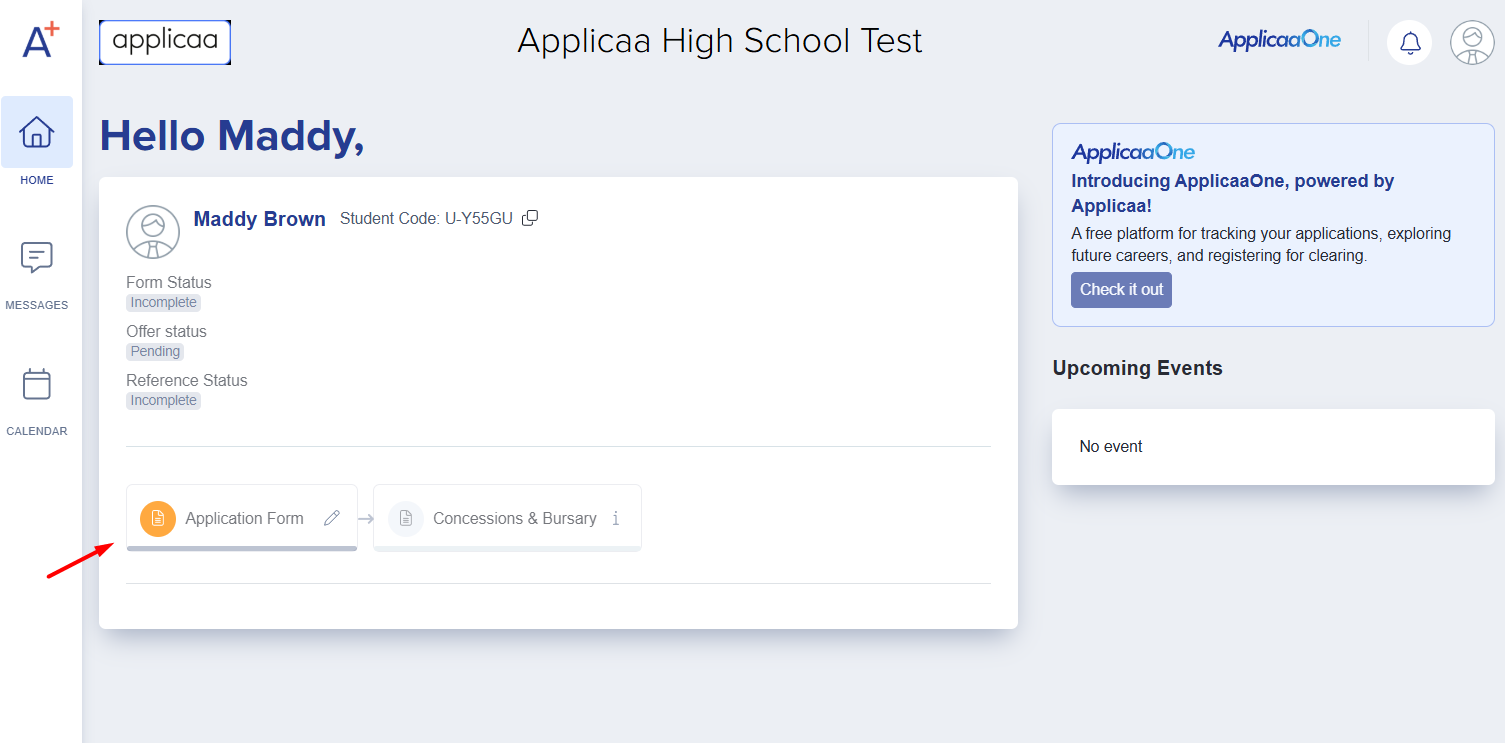The width and height of the screenshot is (1505, 743).
Task: Click the pencil edit icon on Application Form
Action: pyautogui.click(x=332, y=518)
